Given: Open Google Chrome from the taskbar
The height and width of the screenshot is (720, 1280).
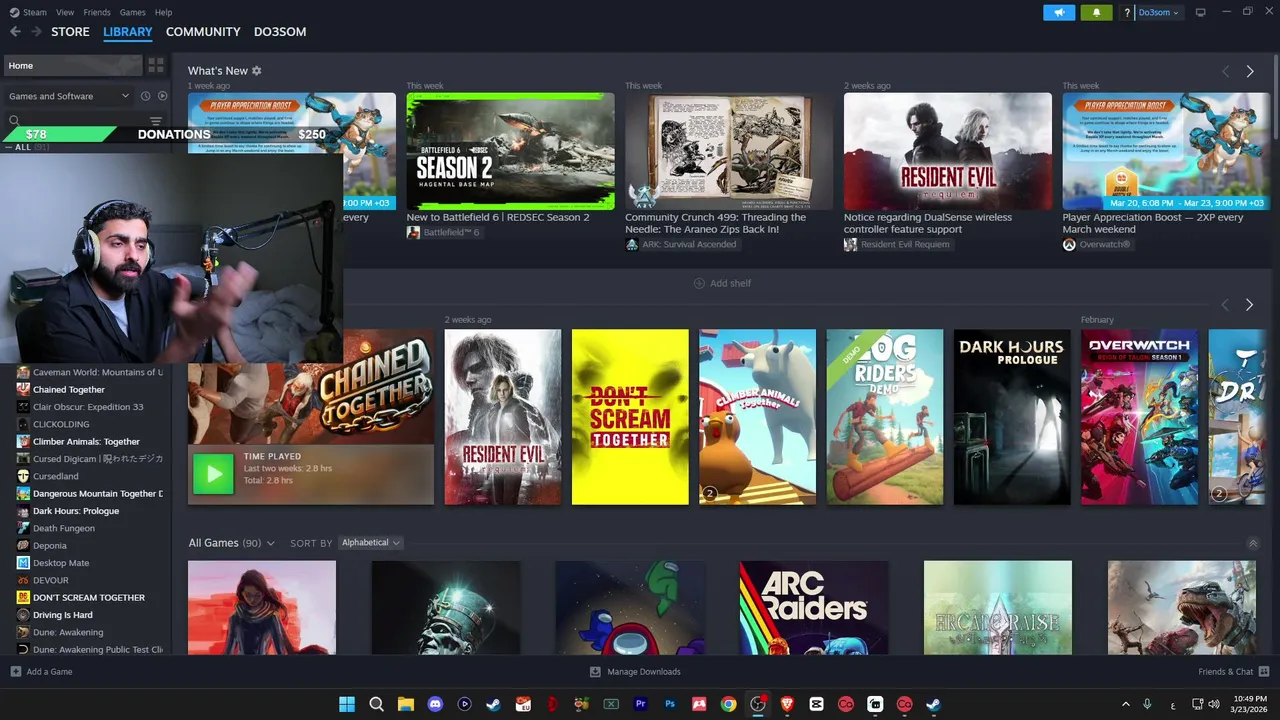Looking at the screenshot, I should coord(729,704).
